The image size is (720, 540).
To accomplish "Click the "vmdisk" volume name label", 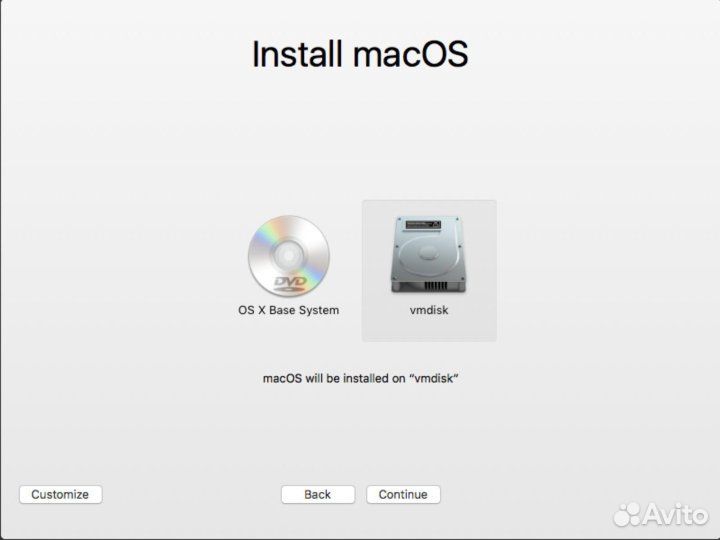I will [429, 310].
